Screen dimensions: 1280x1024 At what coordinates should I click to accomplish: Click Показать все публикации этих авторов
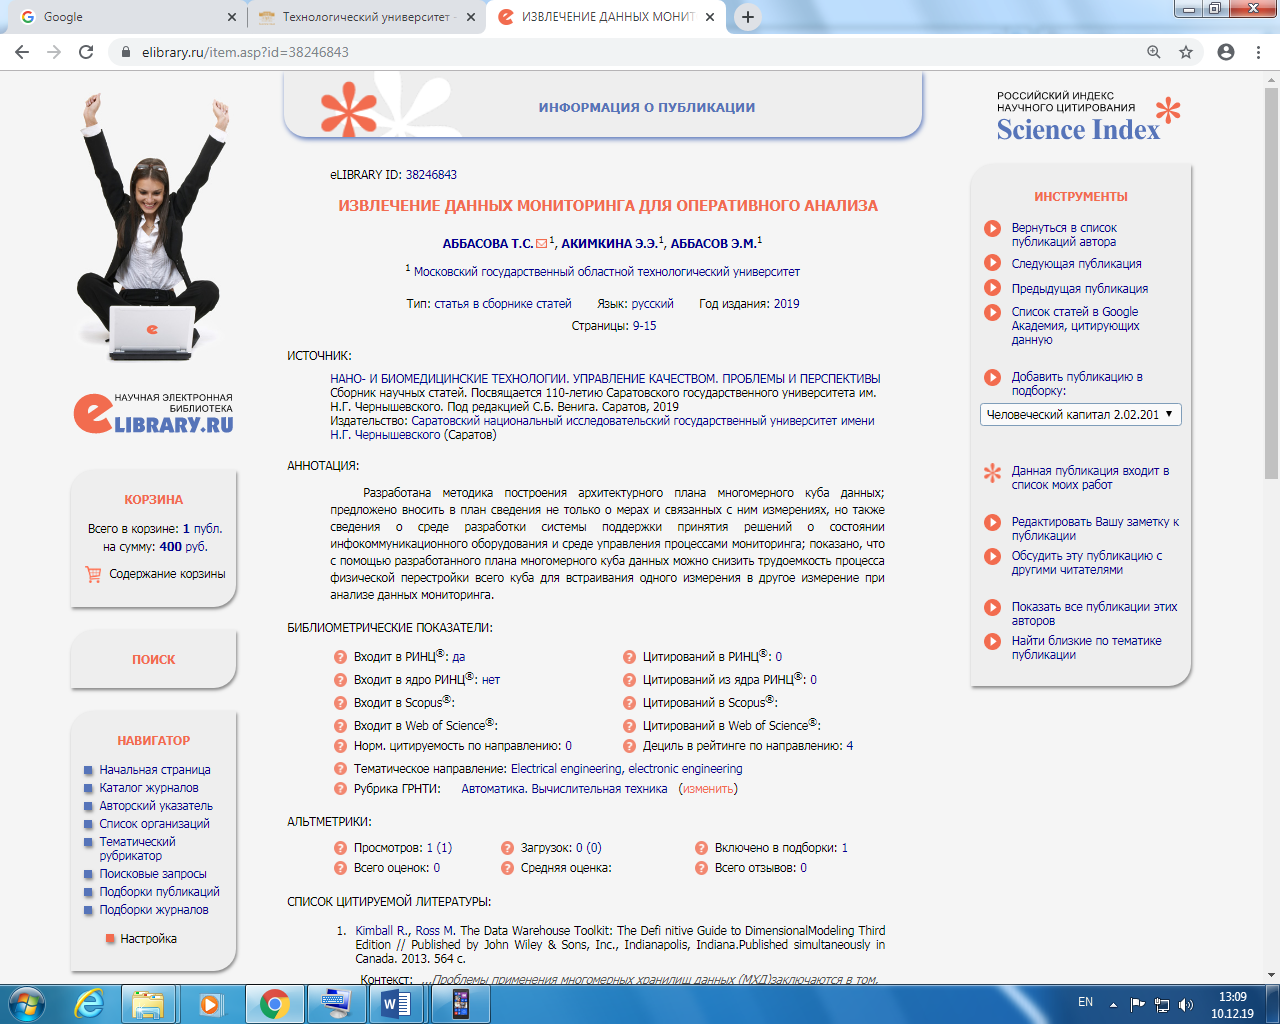pos(1094,614)
